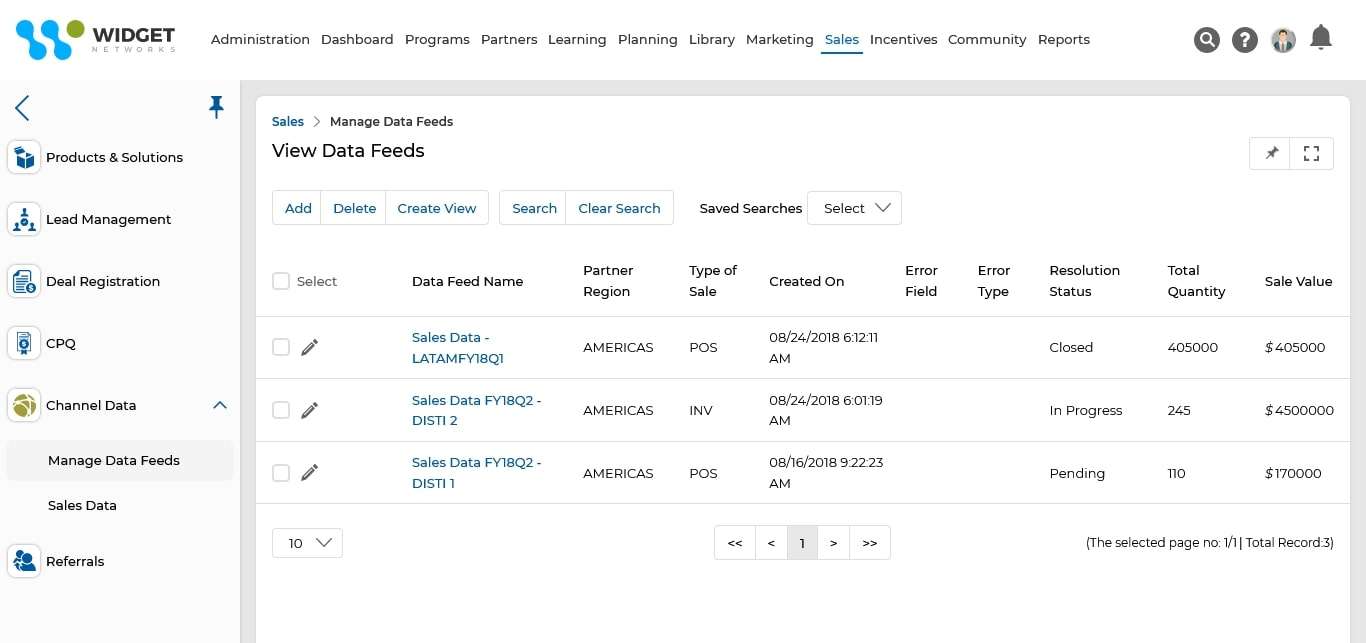
Task: Collapse the Channel Data section
Action: click(220, 406)
